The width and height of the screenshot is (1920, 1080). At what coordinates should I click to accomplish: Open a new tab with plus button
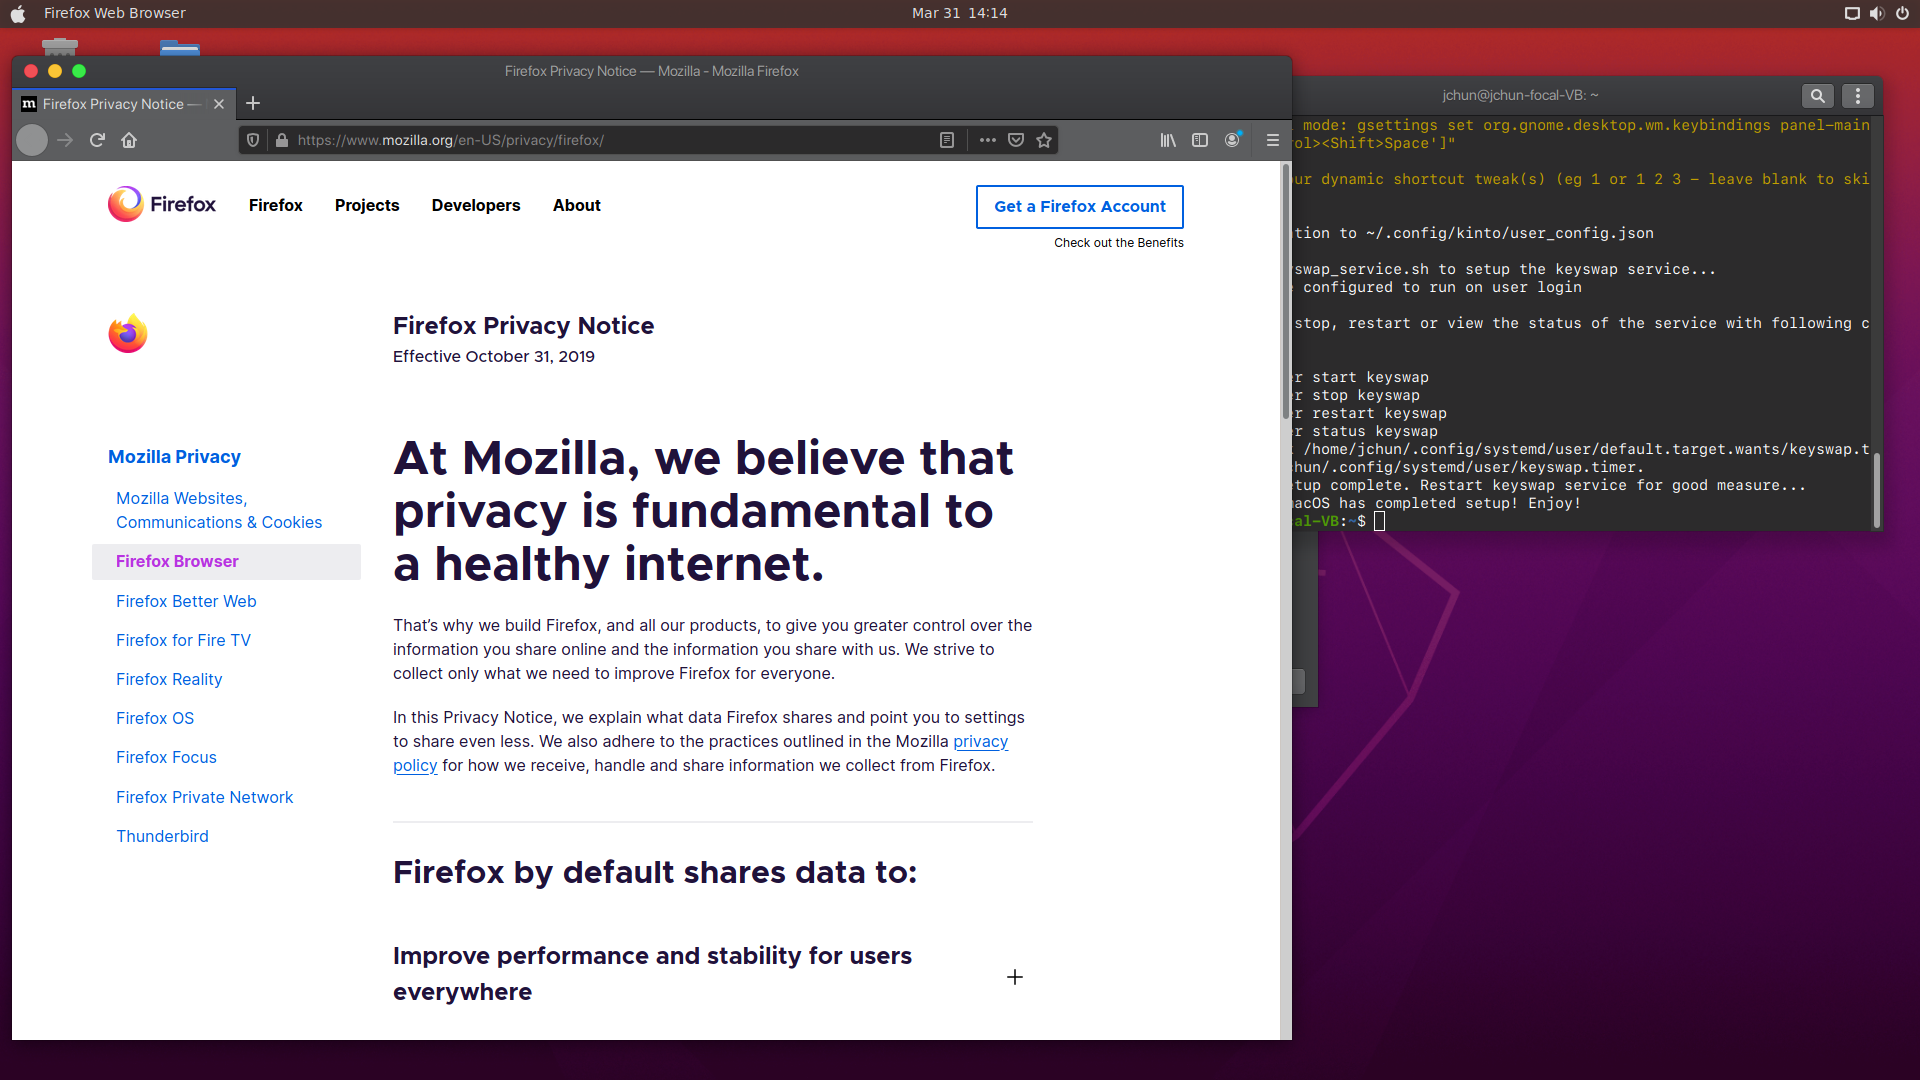253,103
